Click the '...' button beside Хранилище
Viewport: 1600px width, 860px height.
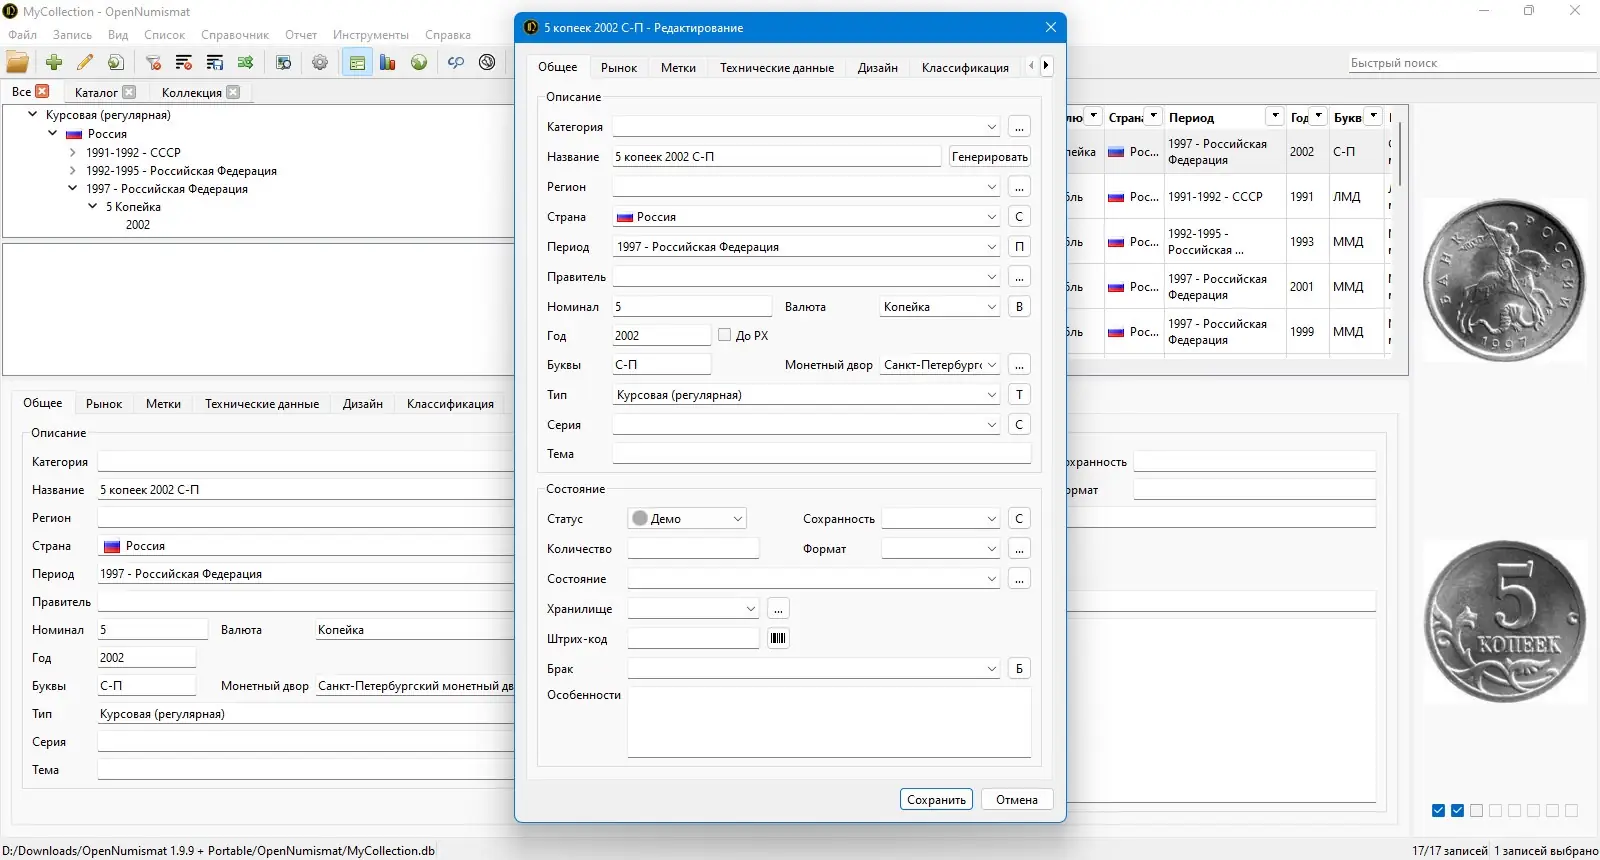pos(778,609)
